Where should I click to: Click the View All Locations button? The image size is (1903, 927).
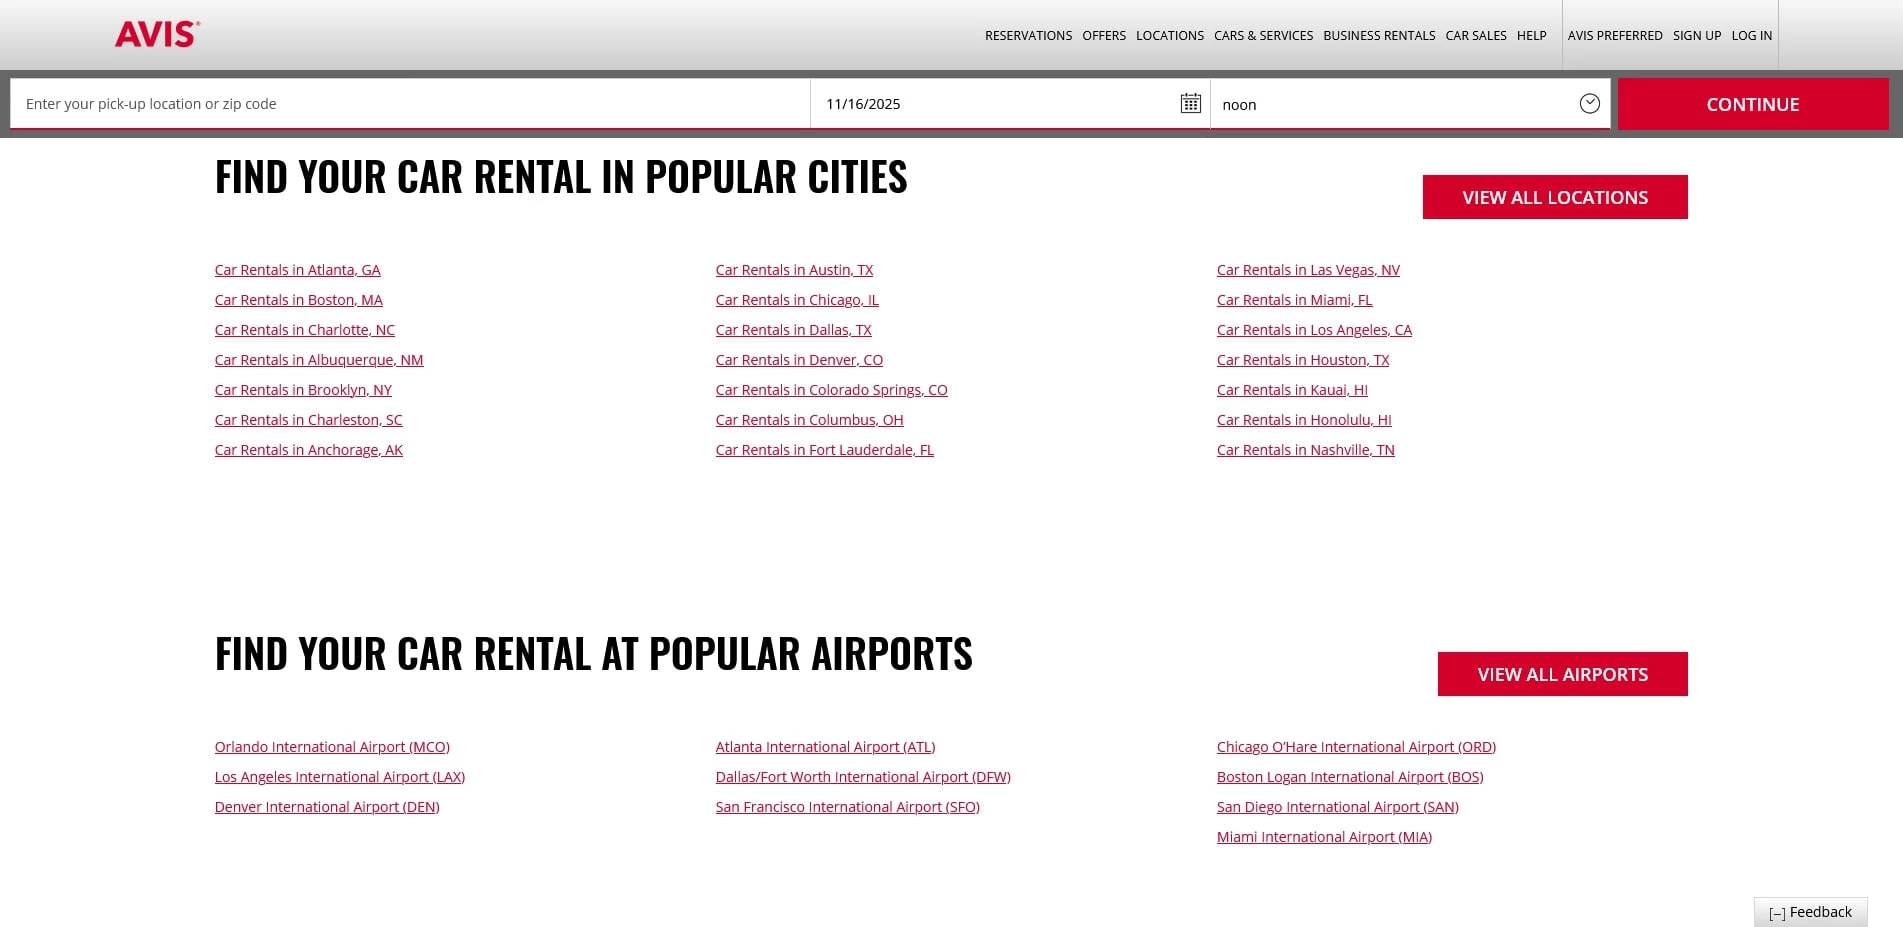coord(1554,197)
